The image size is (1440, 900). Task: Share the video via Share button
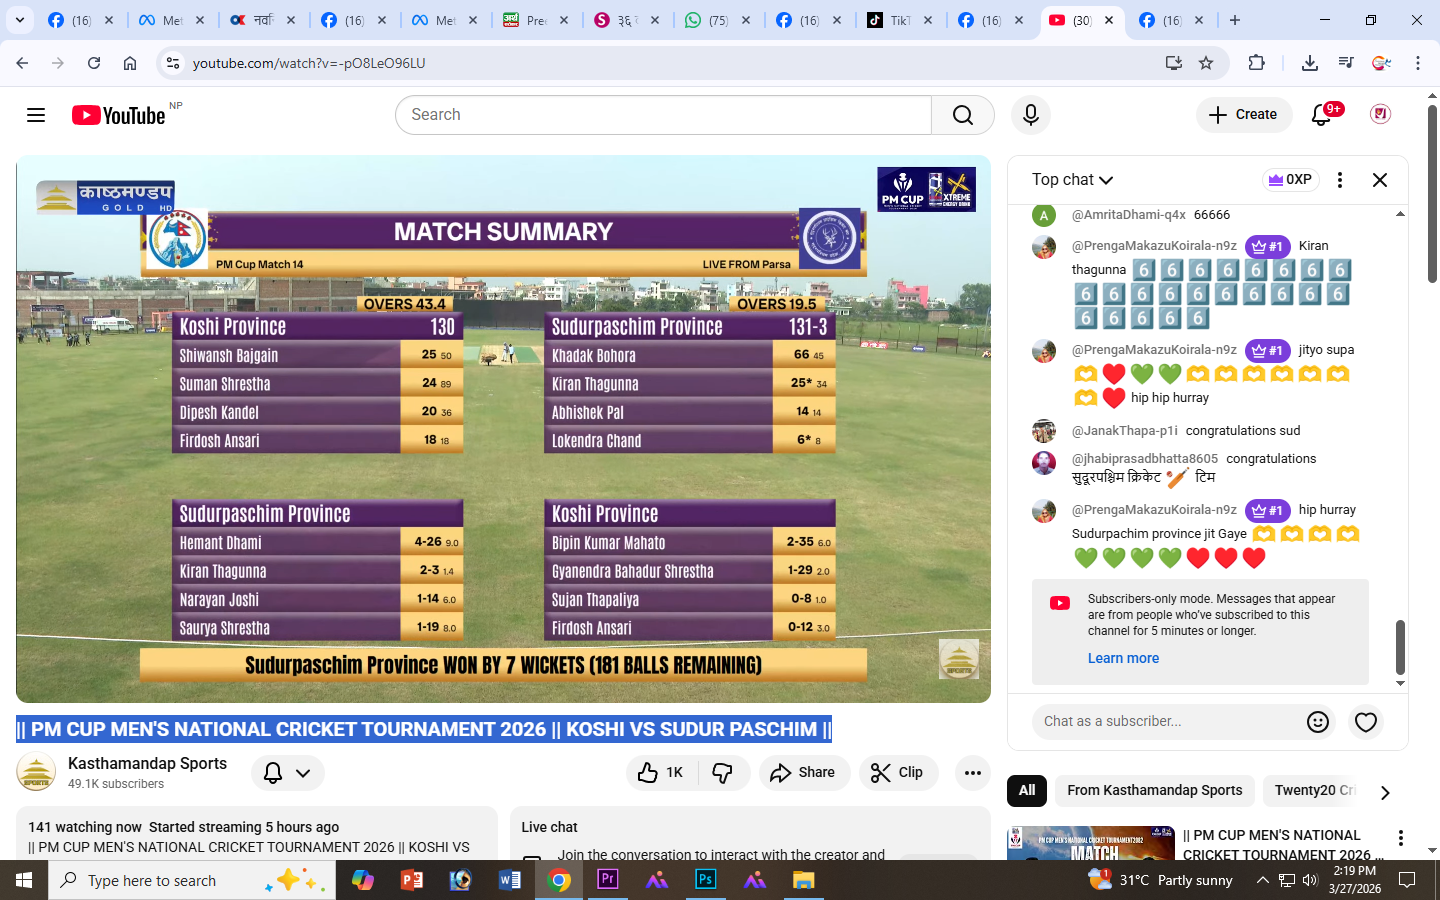pos(803,772)
